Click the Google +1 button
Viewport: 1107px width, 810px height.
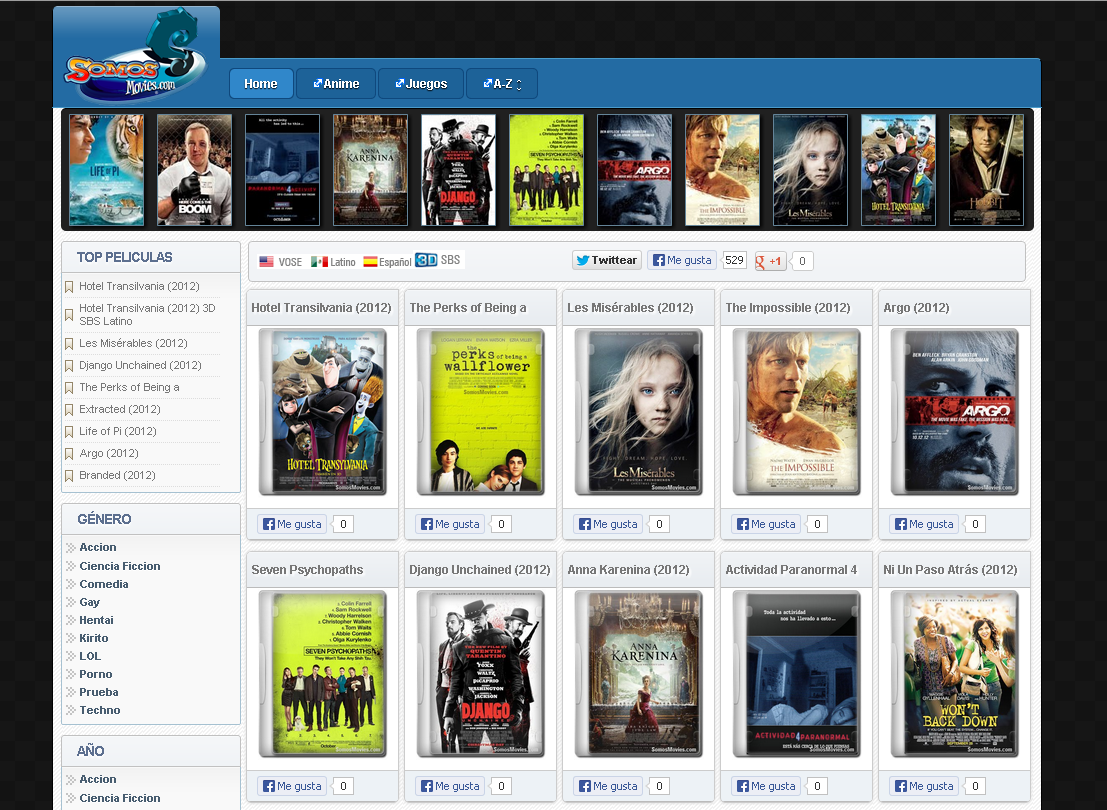point(770,261)
